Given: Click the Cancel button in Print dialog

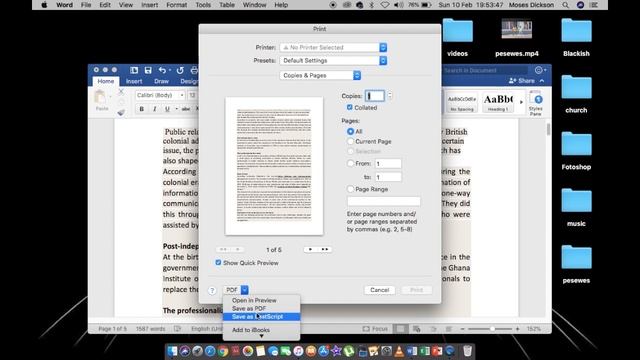Looking at the screenshot, I should 380,290.
